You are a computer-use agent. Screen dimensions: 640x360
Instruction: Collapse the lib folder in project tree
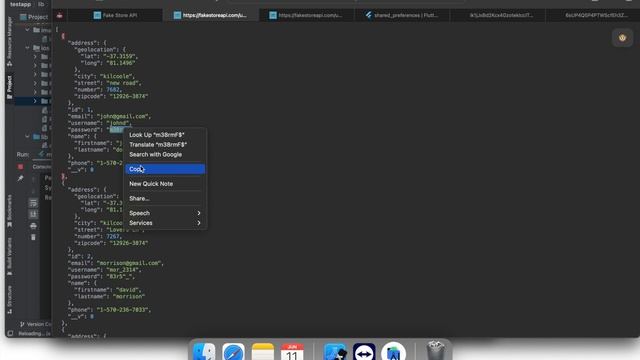point(27,136)
